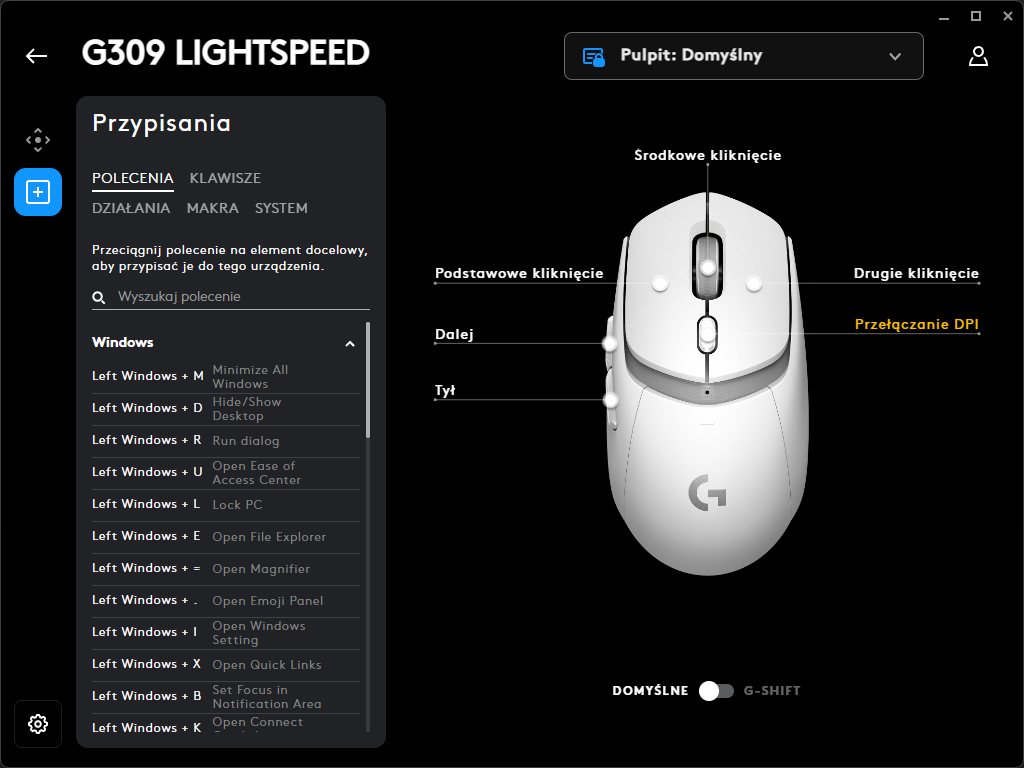Toggle the Domyślne / G-Shift switch
The width and height of the screenshot is (1024, 768).
point(716,690)
